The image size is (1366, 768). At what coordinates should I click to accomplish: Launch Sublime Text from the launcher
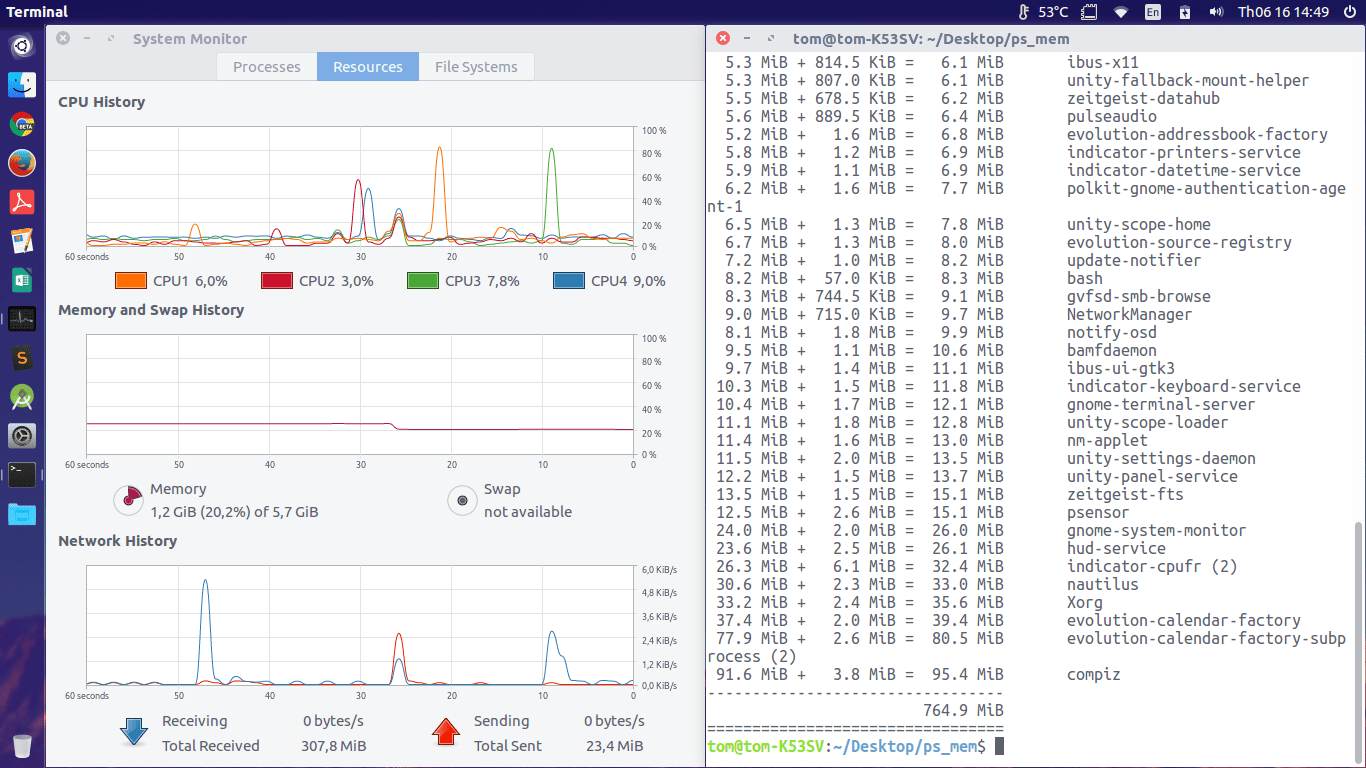[x=22, y=358]
